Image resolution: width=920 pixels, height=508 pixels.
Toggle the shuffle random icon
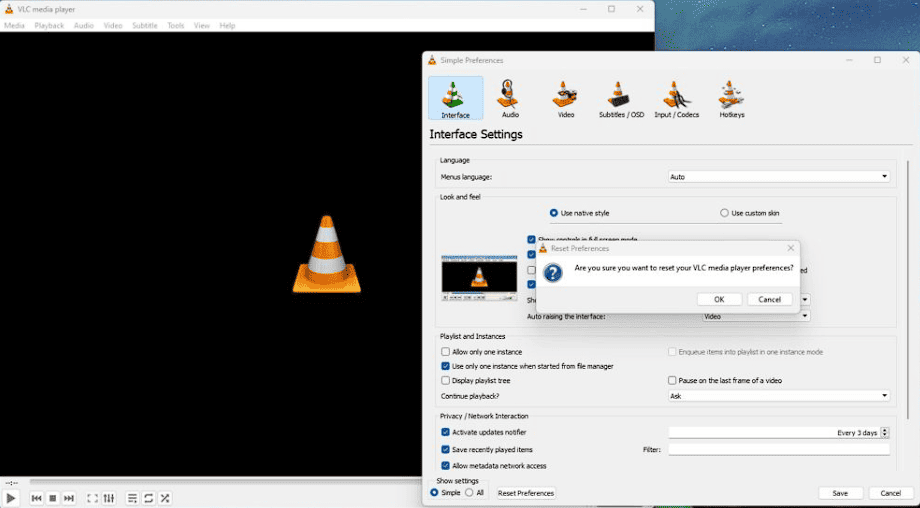pos(165,498)
